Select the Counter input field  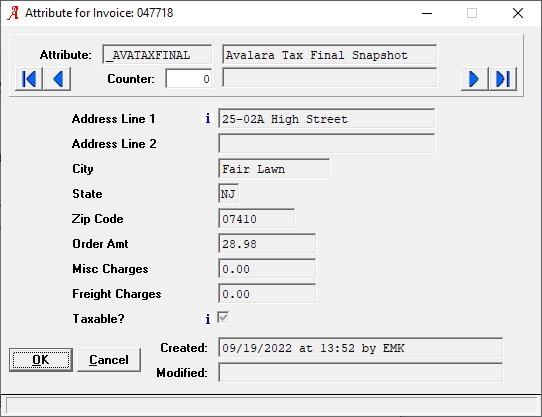pyautogui.click(x=189, y=79)
